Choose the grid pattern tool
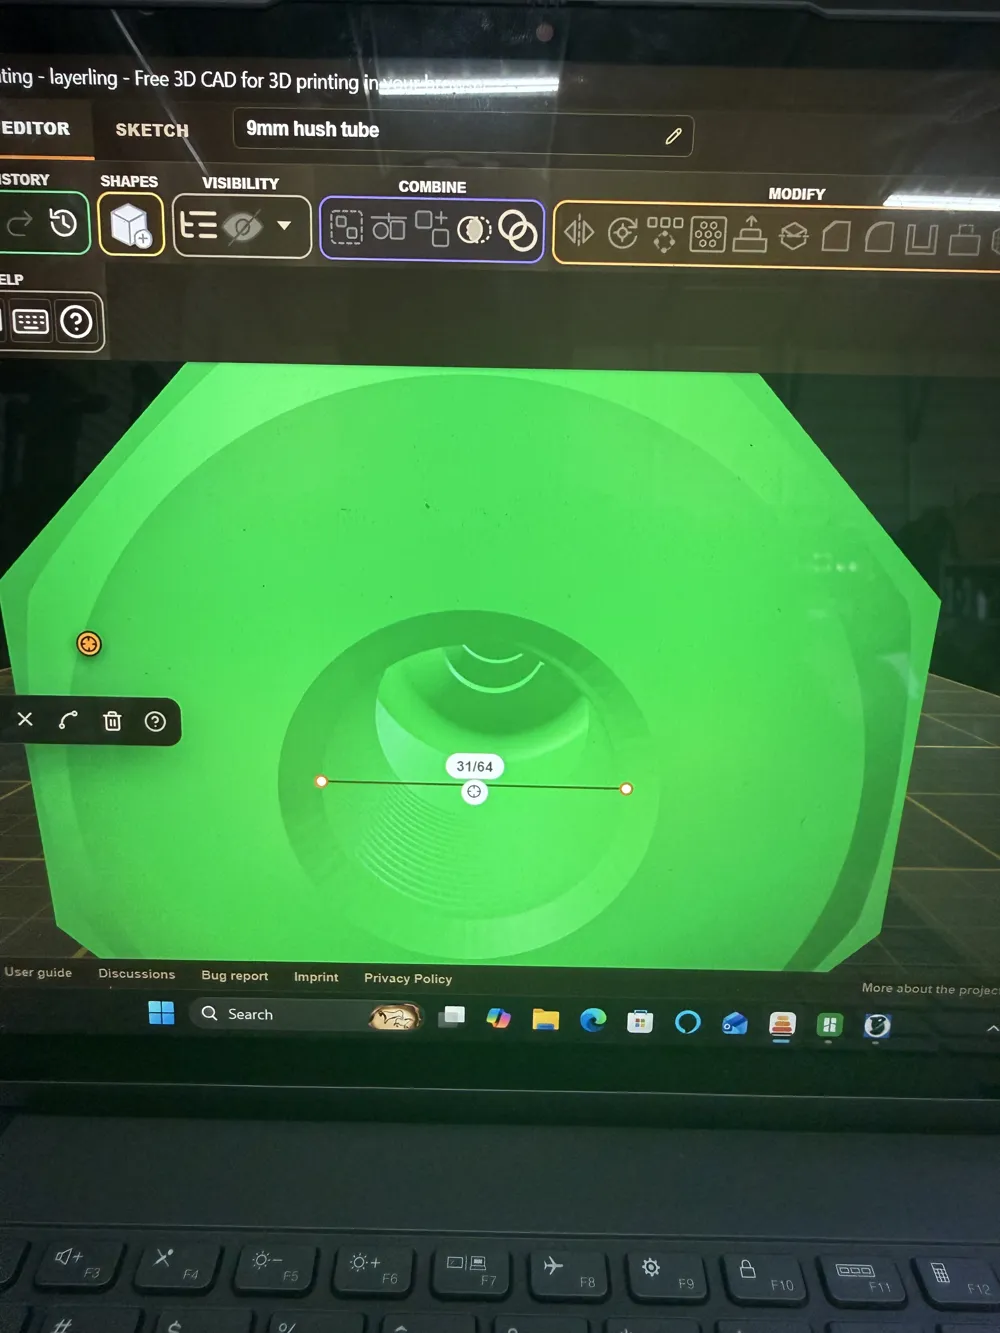The width and height of the screenshot is (1000, 1333). (707, 235)
